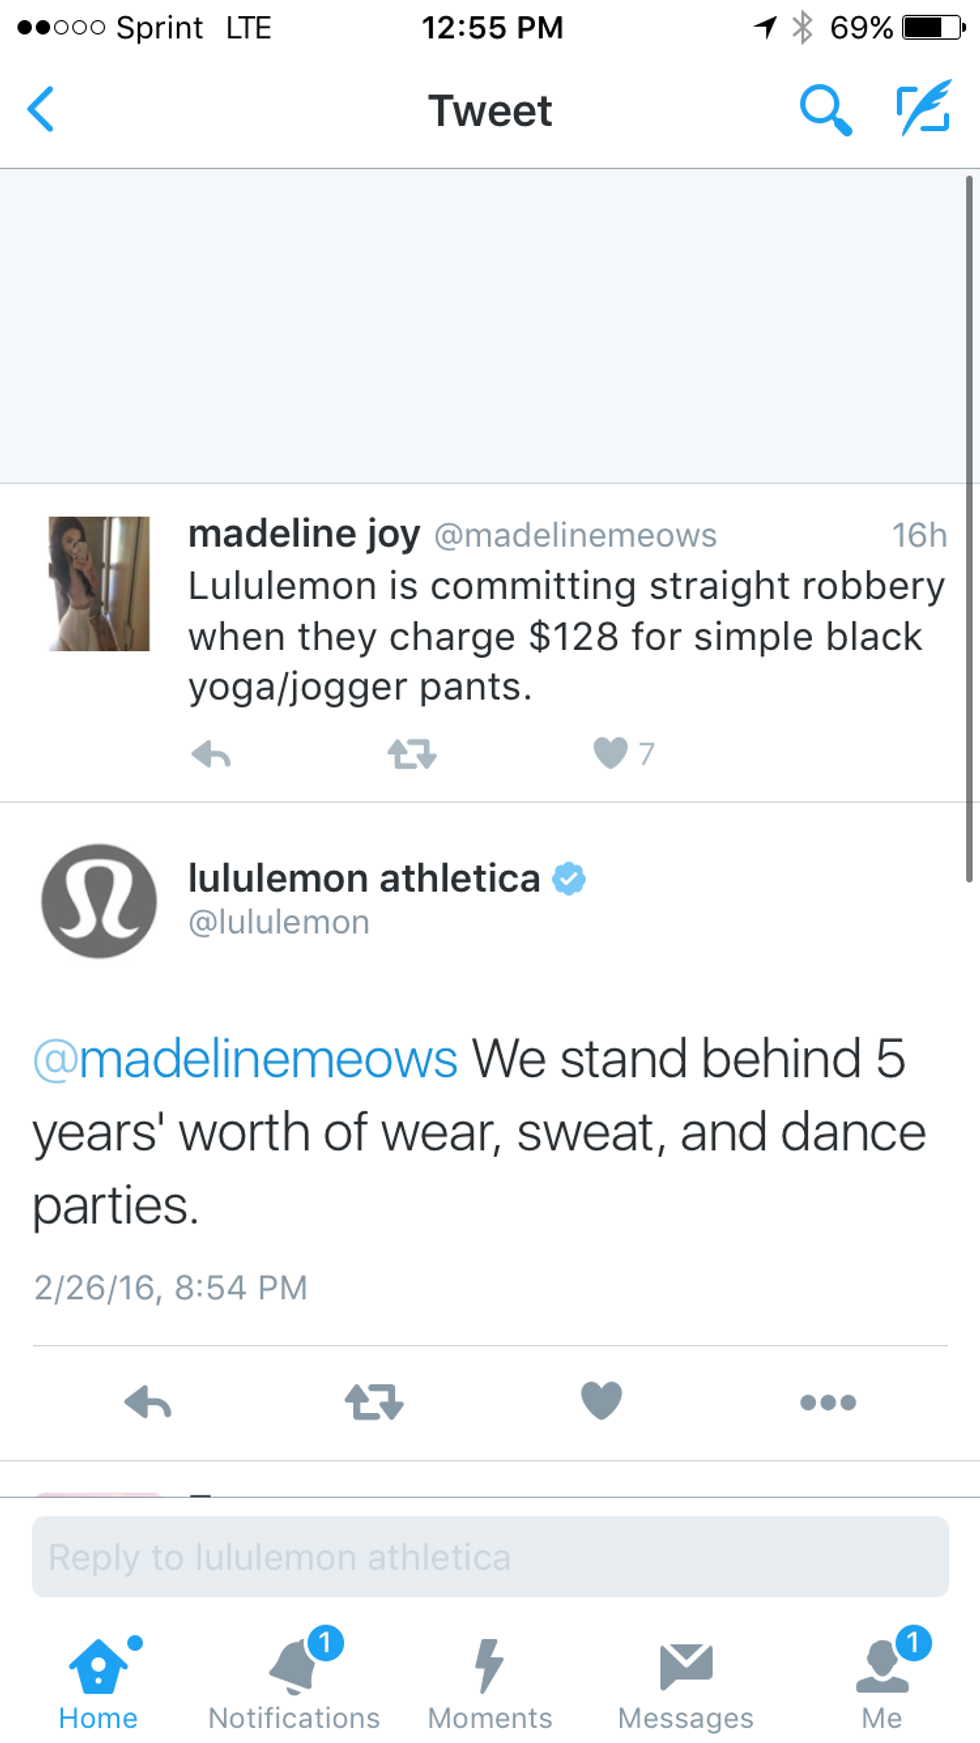
Task: Retweet madeline joy's tweet
Action: tap(412, 754)
